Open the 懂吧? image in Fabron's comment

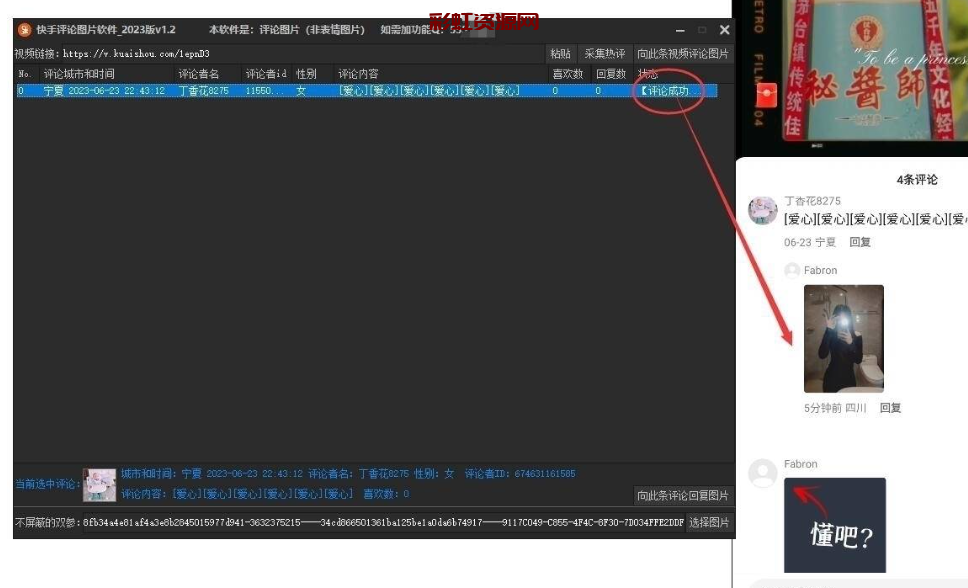tap(834, 525)
